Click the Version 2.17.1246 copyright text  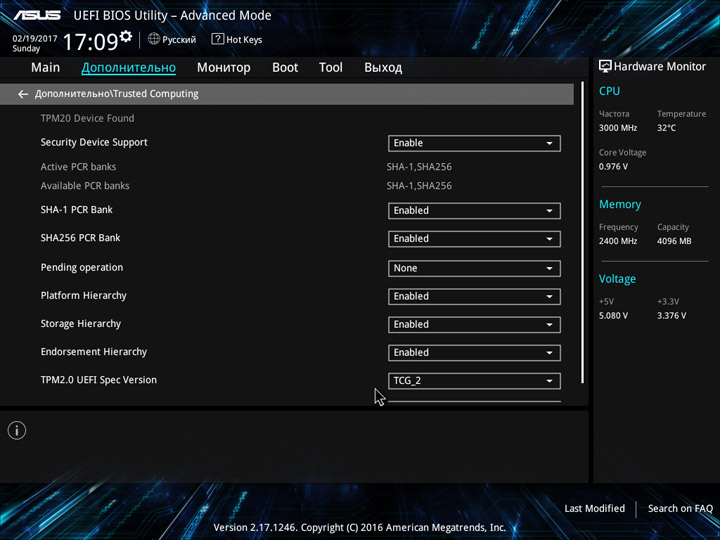360,527
